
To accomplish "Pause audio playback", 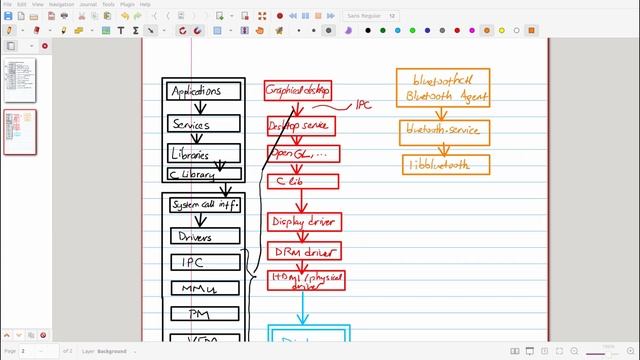I will click(305, 16).
